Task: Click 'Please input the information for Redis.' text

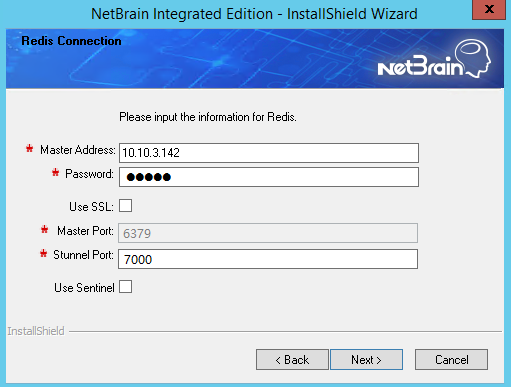Action: pos(208,117)
